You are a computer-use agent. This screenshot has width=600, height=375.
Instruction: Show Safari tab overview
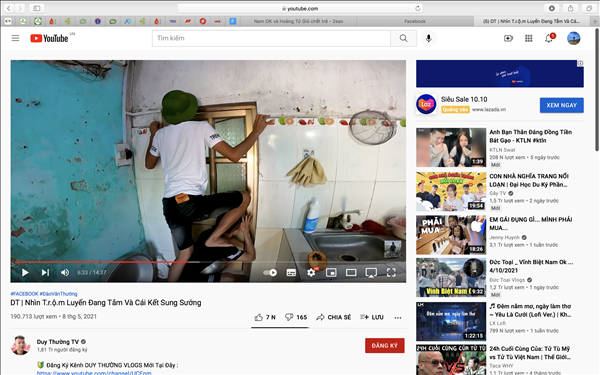click(589, 8)
